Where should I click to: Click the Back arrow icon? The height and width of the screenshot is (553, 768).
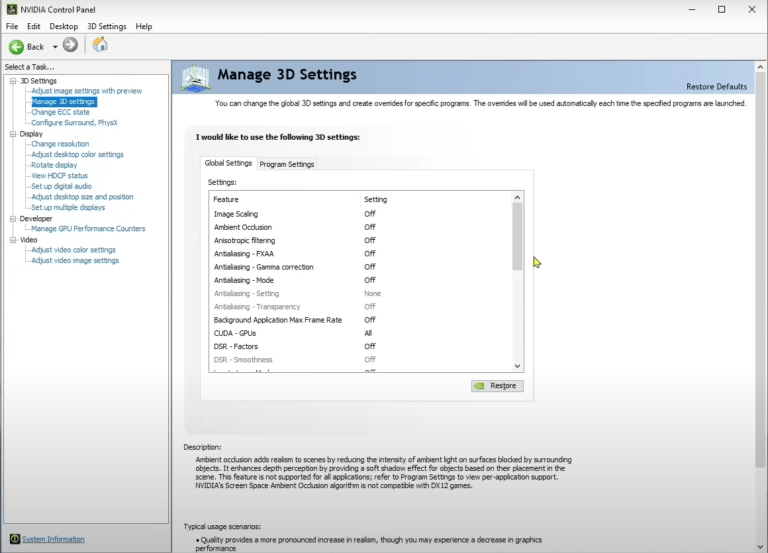[17, 46]
